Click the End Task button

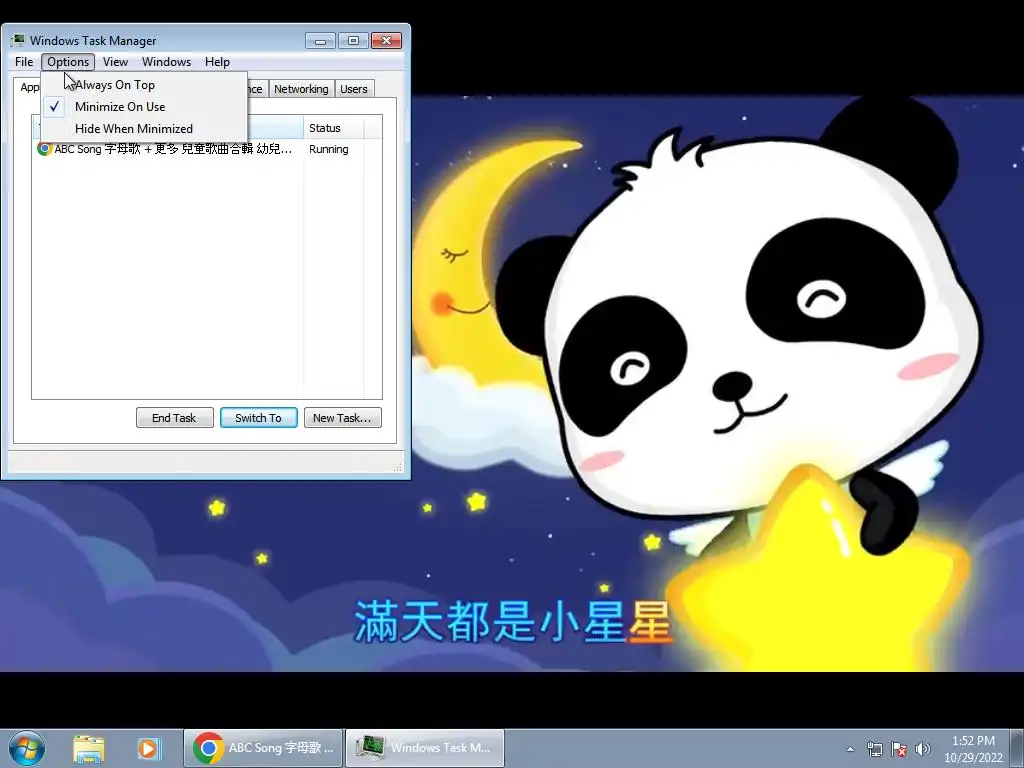tap(174, 418)
